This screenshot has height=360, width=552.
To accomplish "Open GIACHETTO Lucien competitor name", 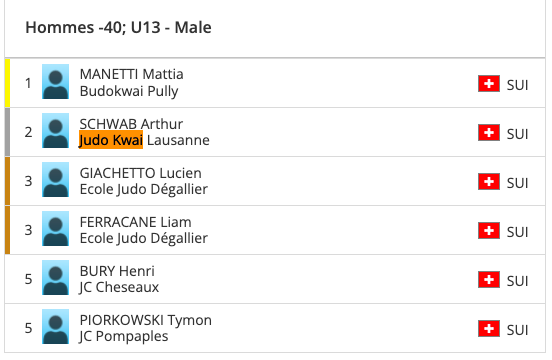I will [141, 173].
